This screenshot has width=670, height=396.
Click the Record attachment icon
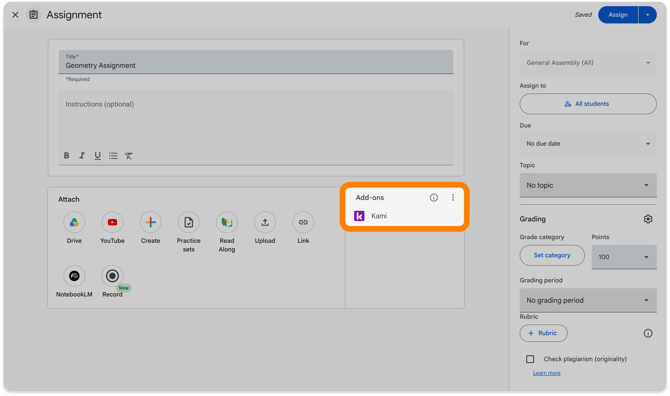(x=112, y=276)
